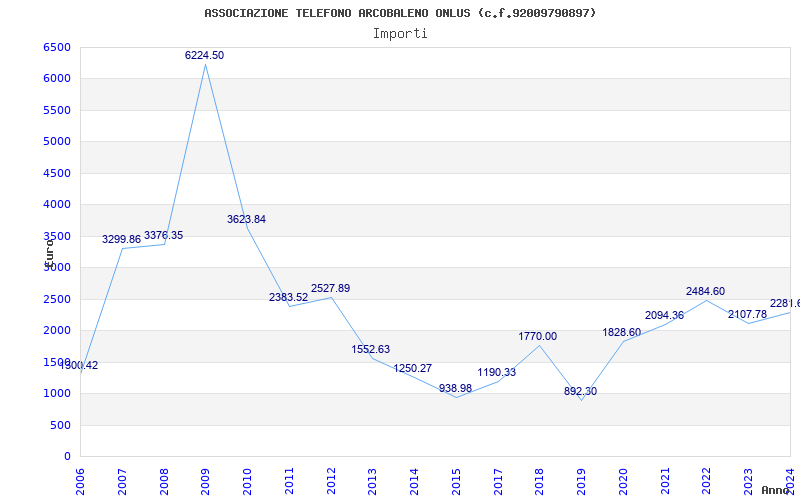Viewport: 800px width, 500px height.
Task: Click the 2008 x-axis year label
Action: 164,482
